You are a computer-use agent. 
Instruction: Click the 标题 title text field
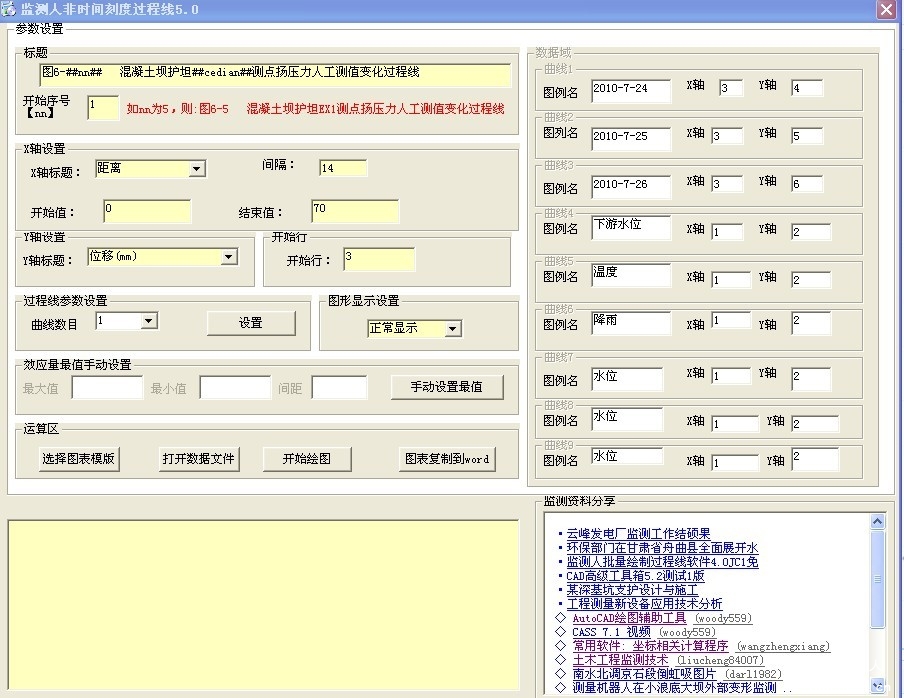[x=276, y=75]
